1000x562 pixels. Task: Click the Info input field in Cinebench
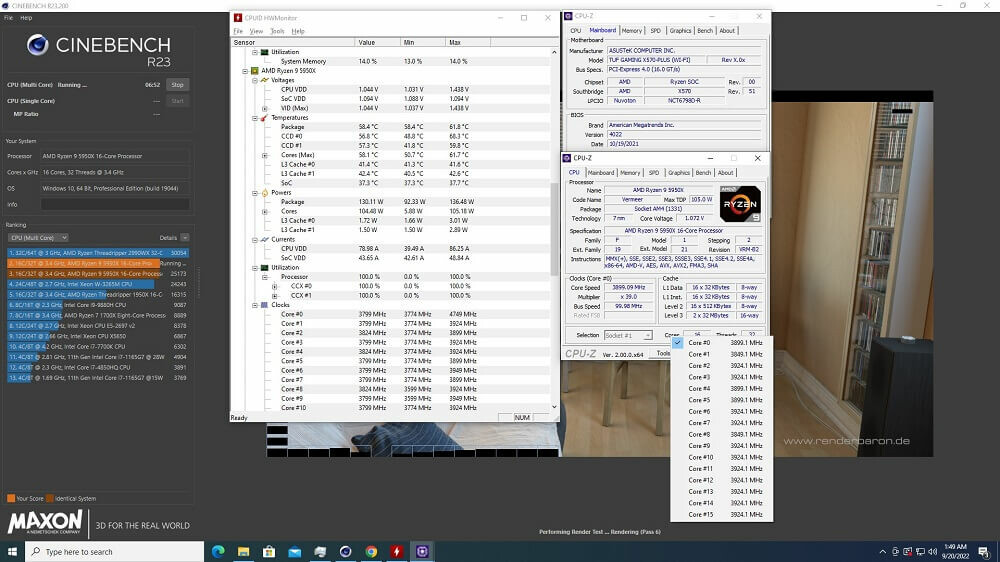115,205
